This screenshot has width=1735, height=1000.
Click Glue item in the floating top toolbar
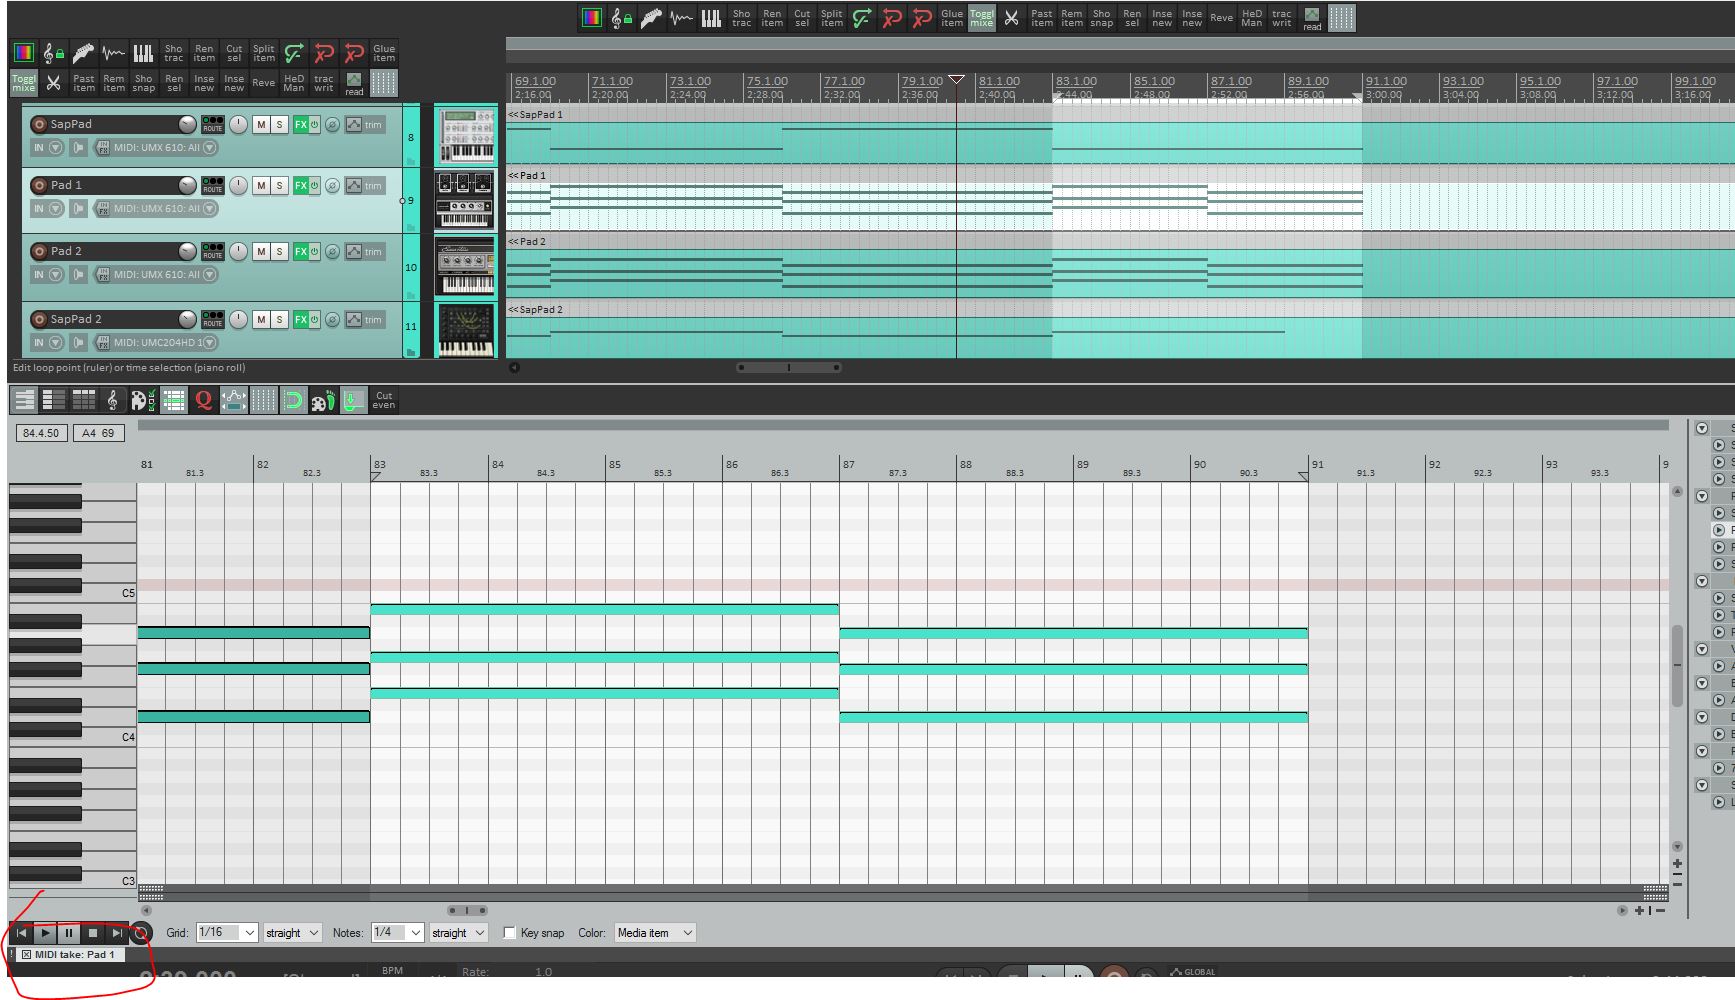(x=952, y=18)
